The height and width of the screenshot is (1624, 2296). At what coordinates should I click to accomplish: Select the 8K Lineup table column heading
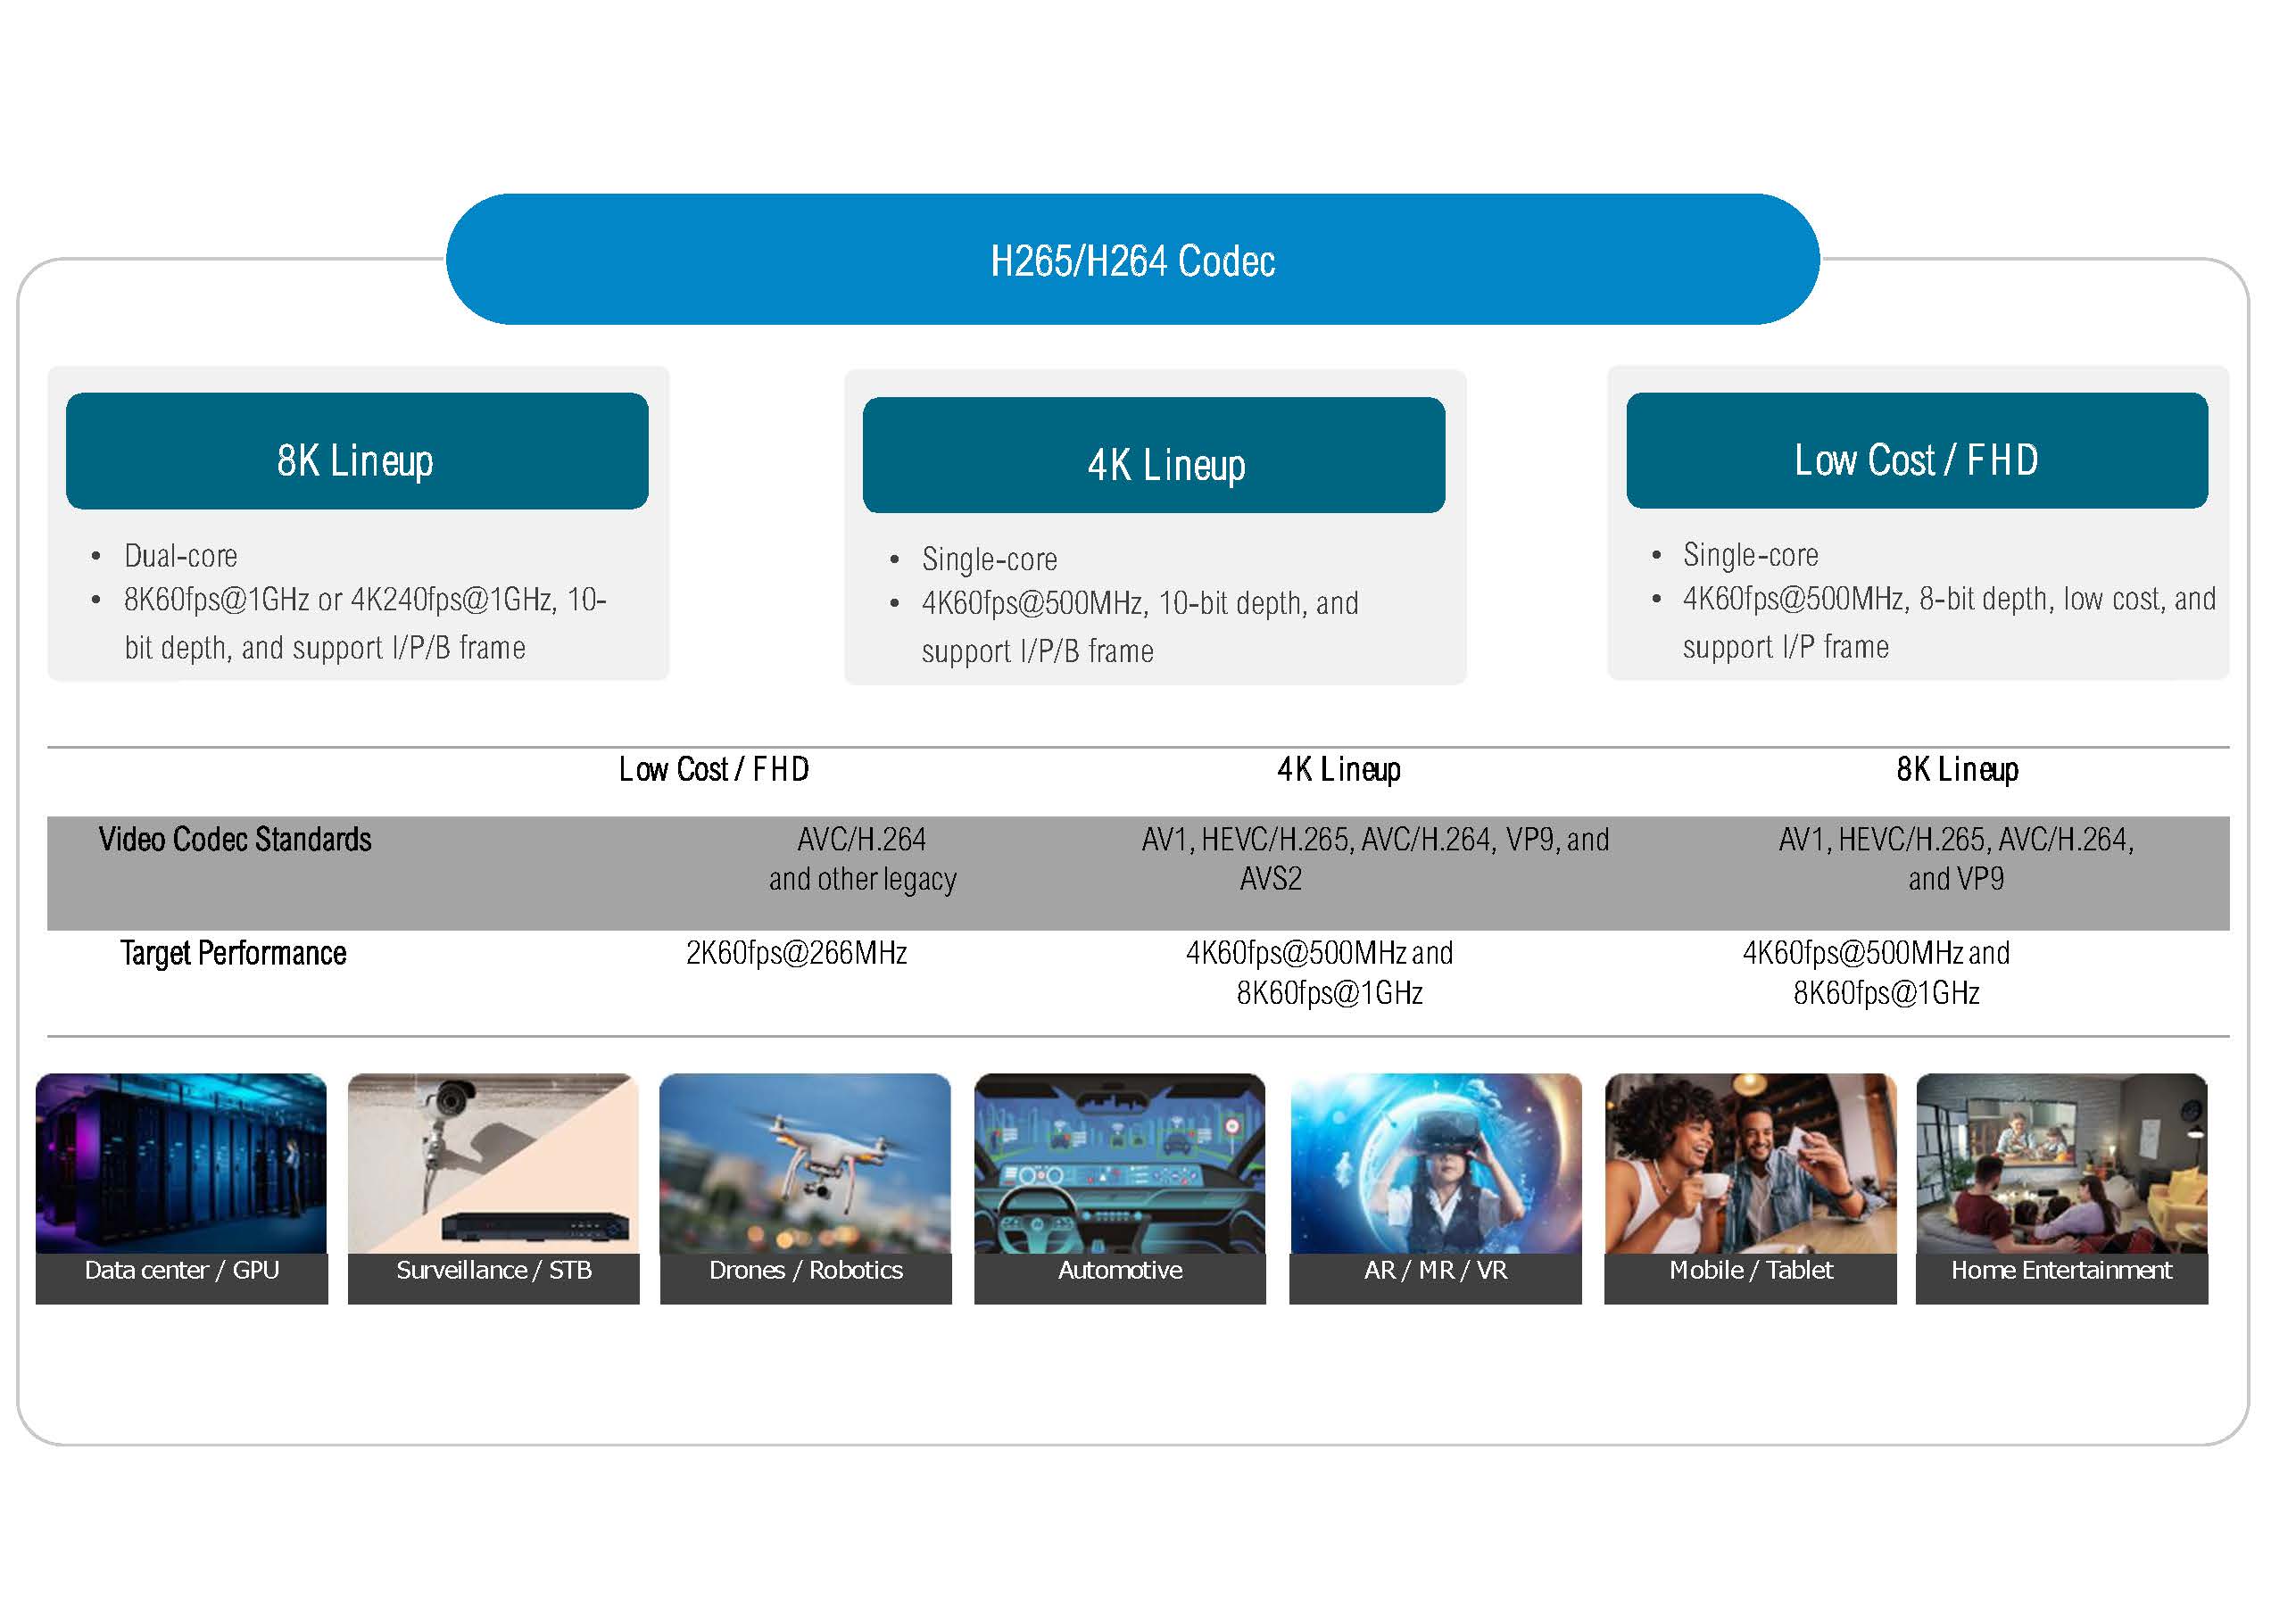pyautogui.click(x=1957, y=769)
